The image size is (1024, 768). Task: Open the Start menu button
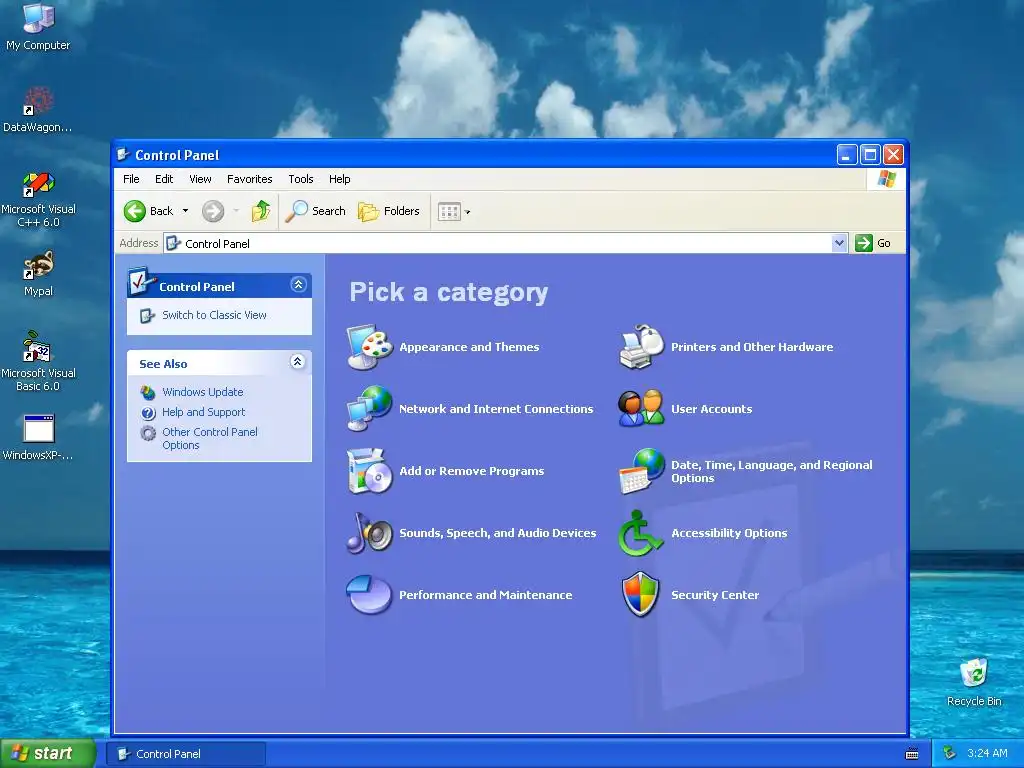(48, 753)
